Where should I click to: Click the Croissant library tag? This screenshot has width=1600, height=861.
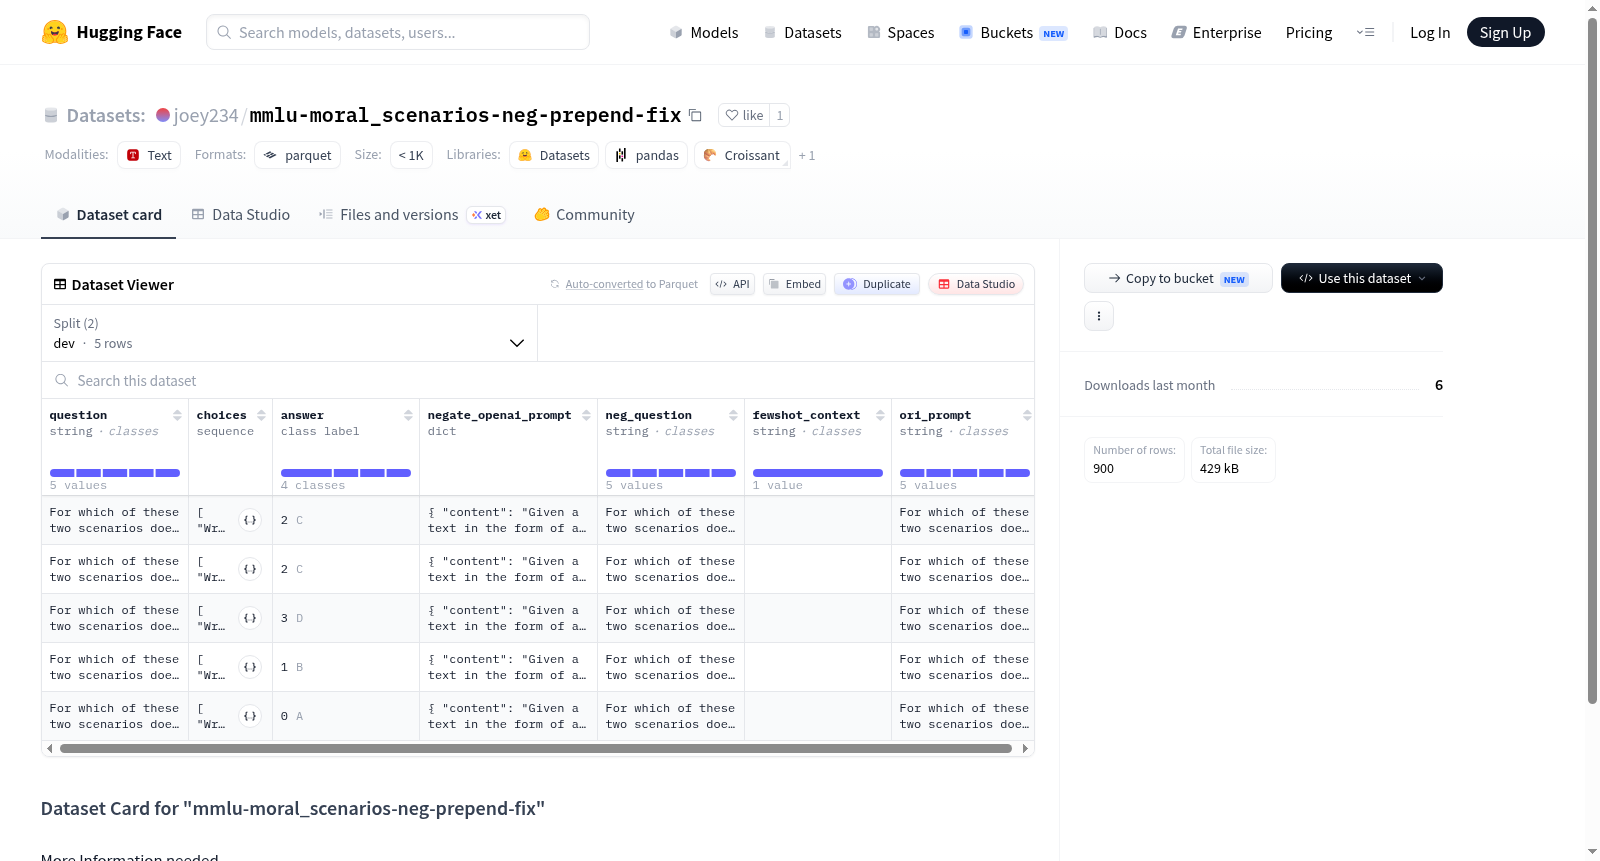tap(742, 155)
